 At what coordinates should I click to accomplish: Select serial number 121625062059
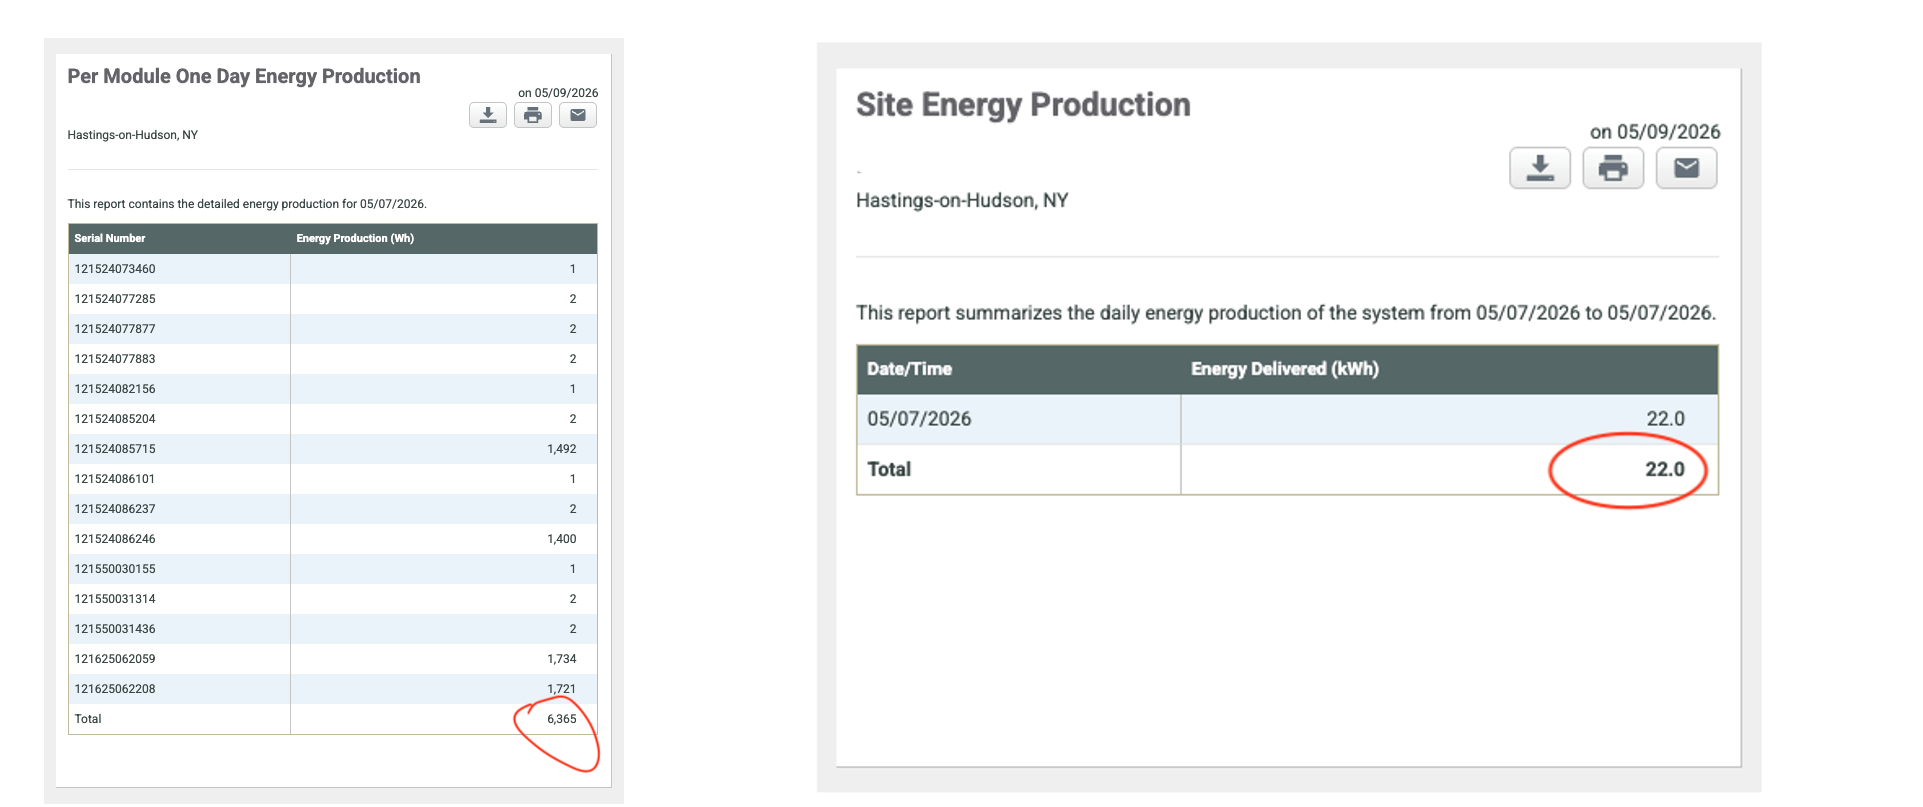[x=115, y=659]
